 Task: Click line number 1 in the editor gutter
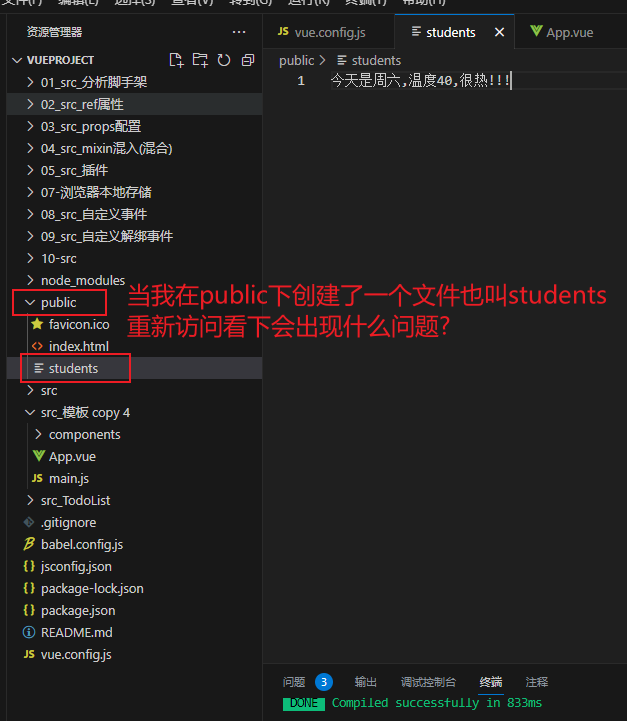click(x=301, y=81)
